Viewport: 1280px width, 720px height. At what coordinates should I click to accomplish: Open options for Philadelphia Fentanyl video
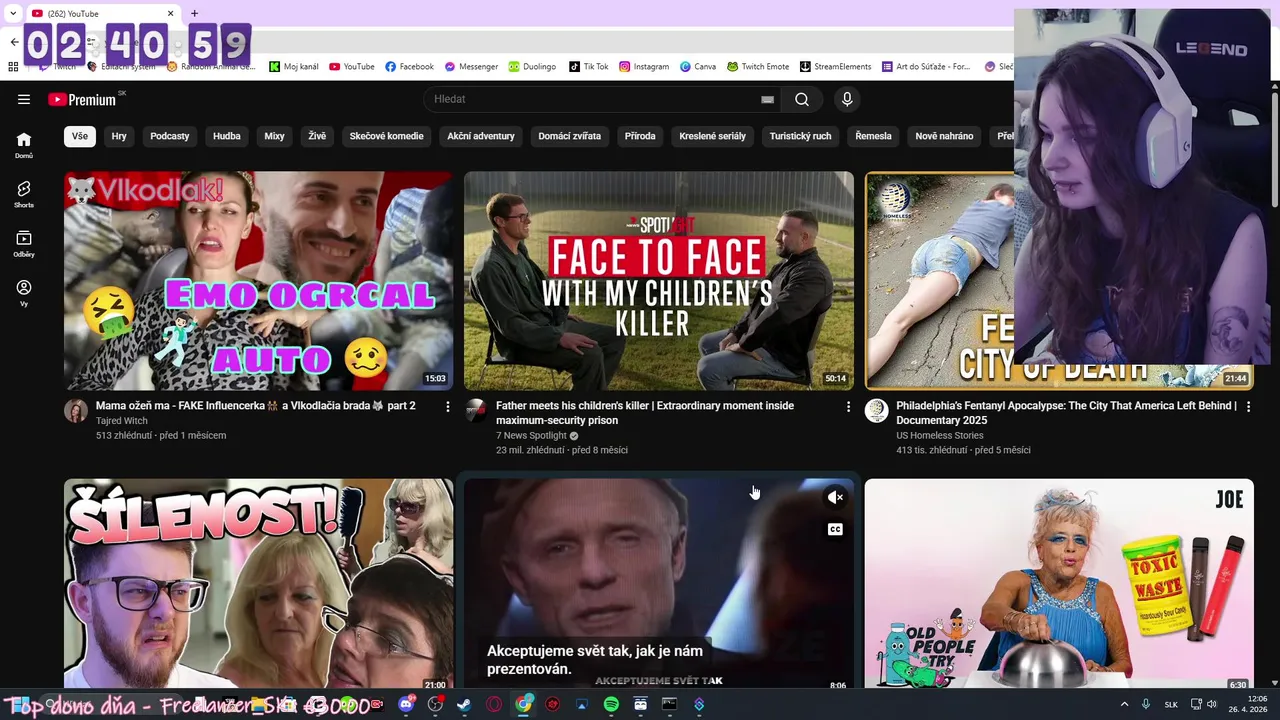click(x=1248, y=407)
